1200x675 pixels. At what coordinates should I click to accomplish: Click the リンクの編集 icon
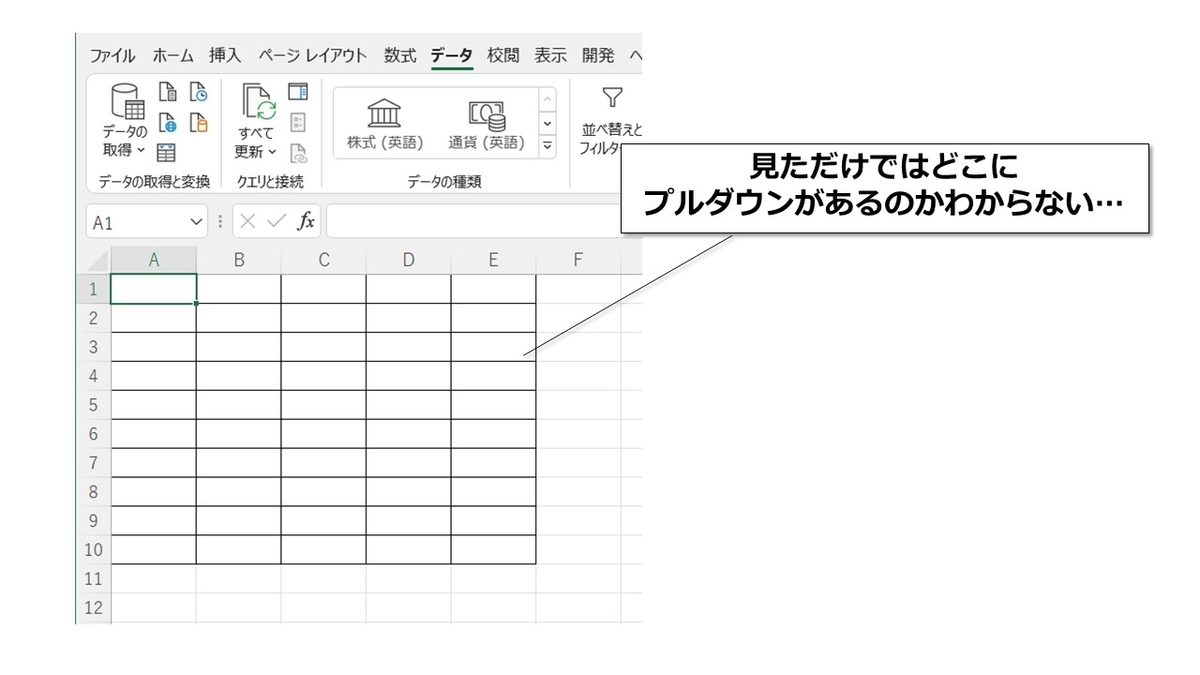297,152
